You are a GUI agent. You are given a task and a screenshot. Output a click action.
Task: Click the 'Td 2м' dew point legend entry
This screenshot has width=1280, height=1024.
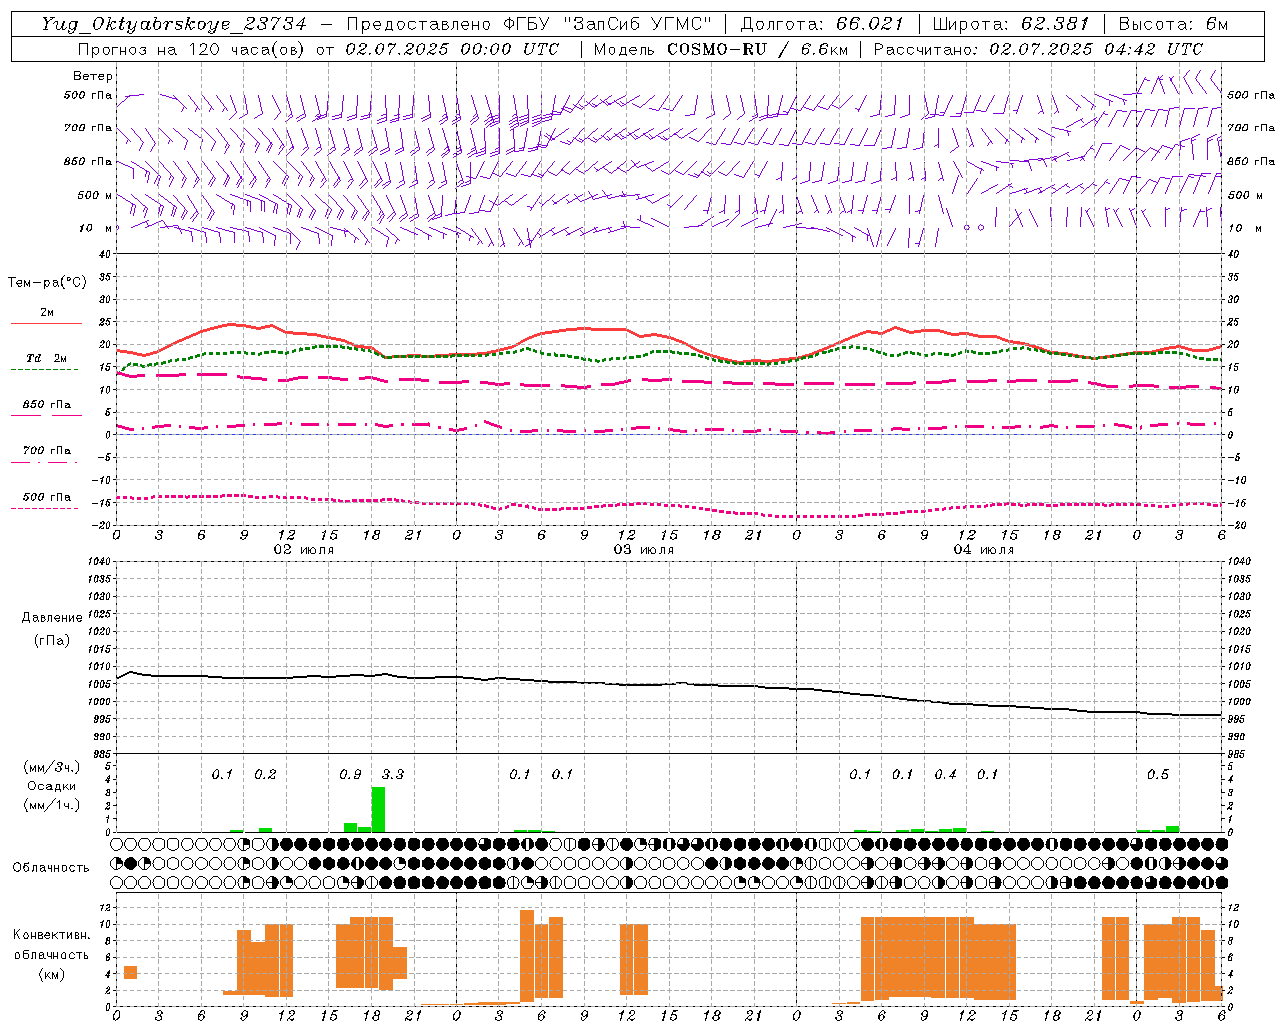(46, 358)
